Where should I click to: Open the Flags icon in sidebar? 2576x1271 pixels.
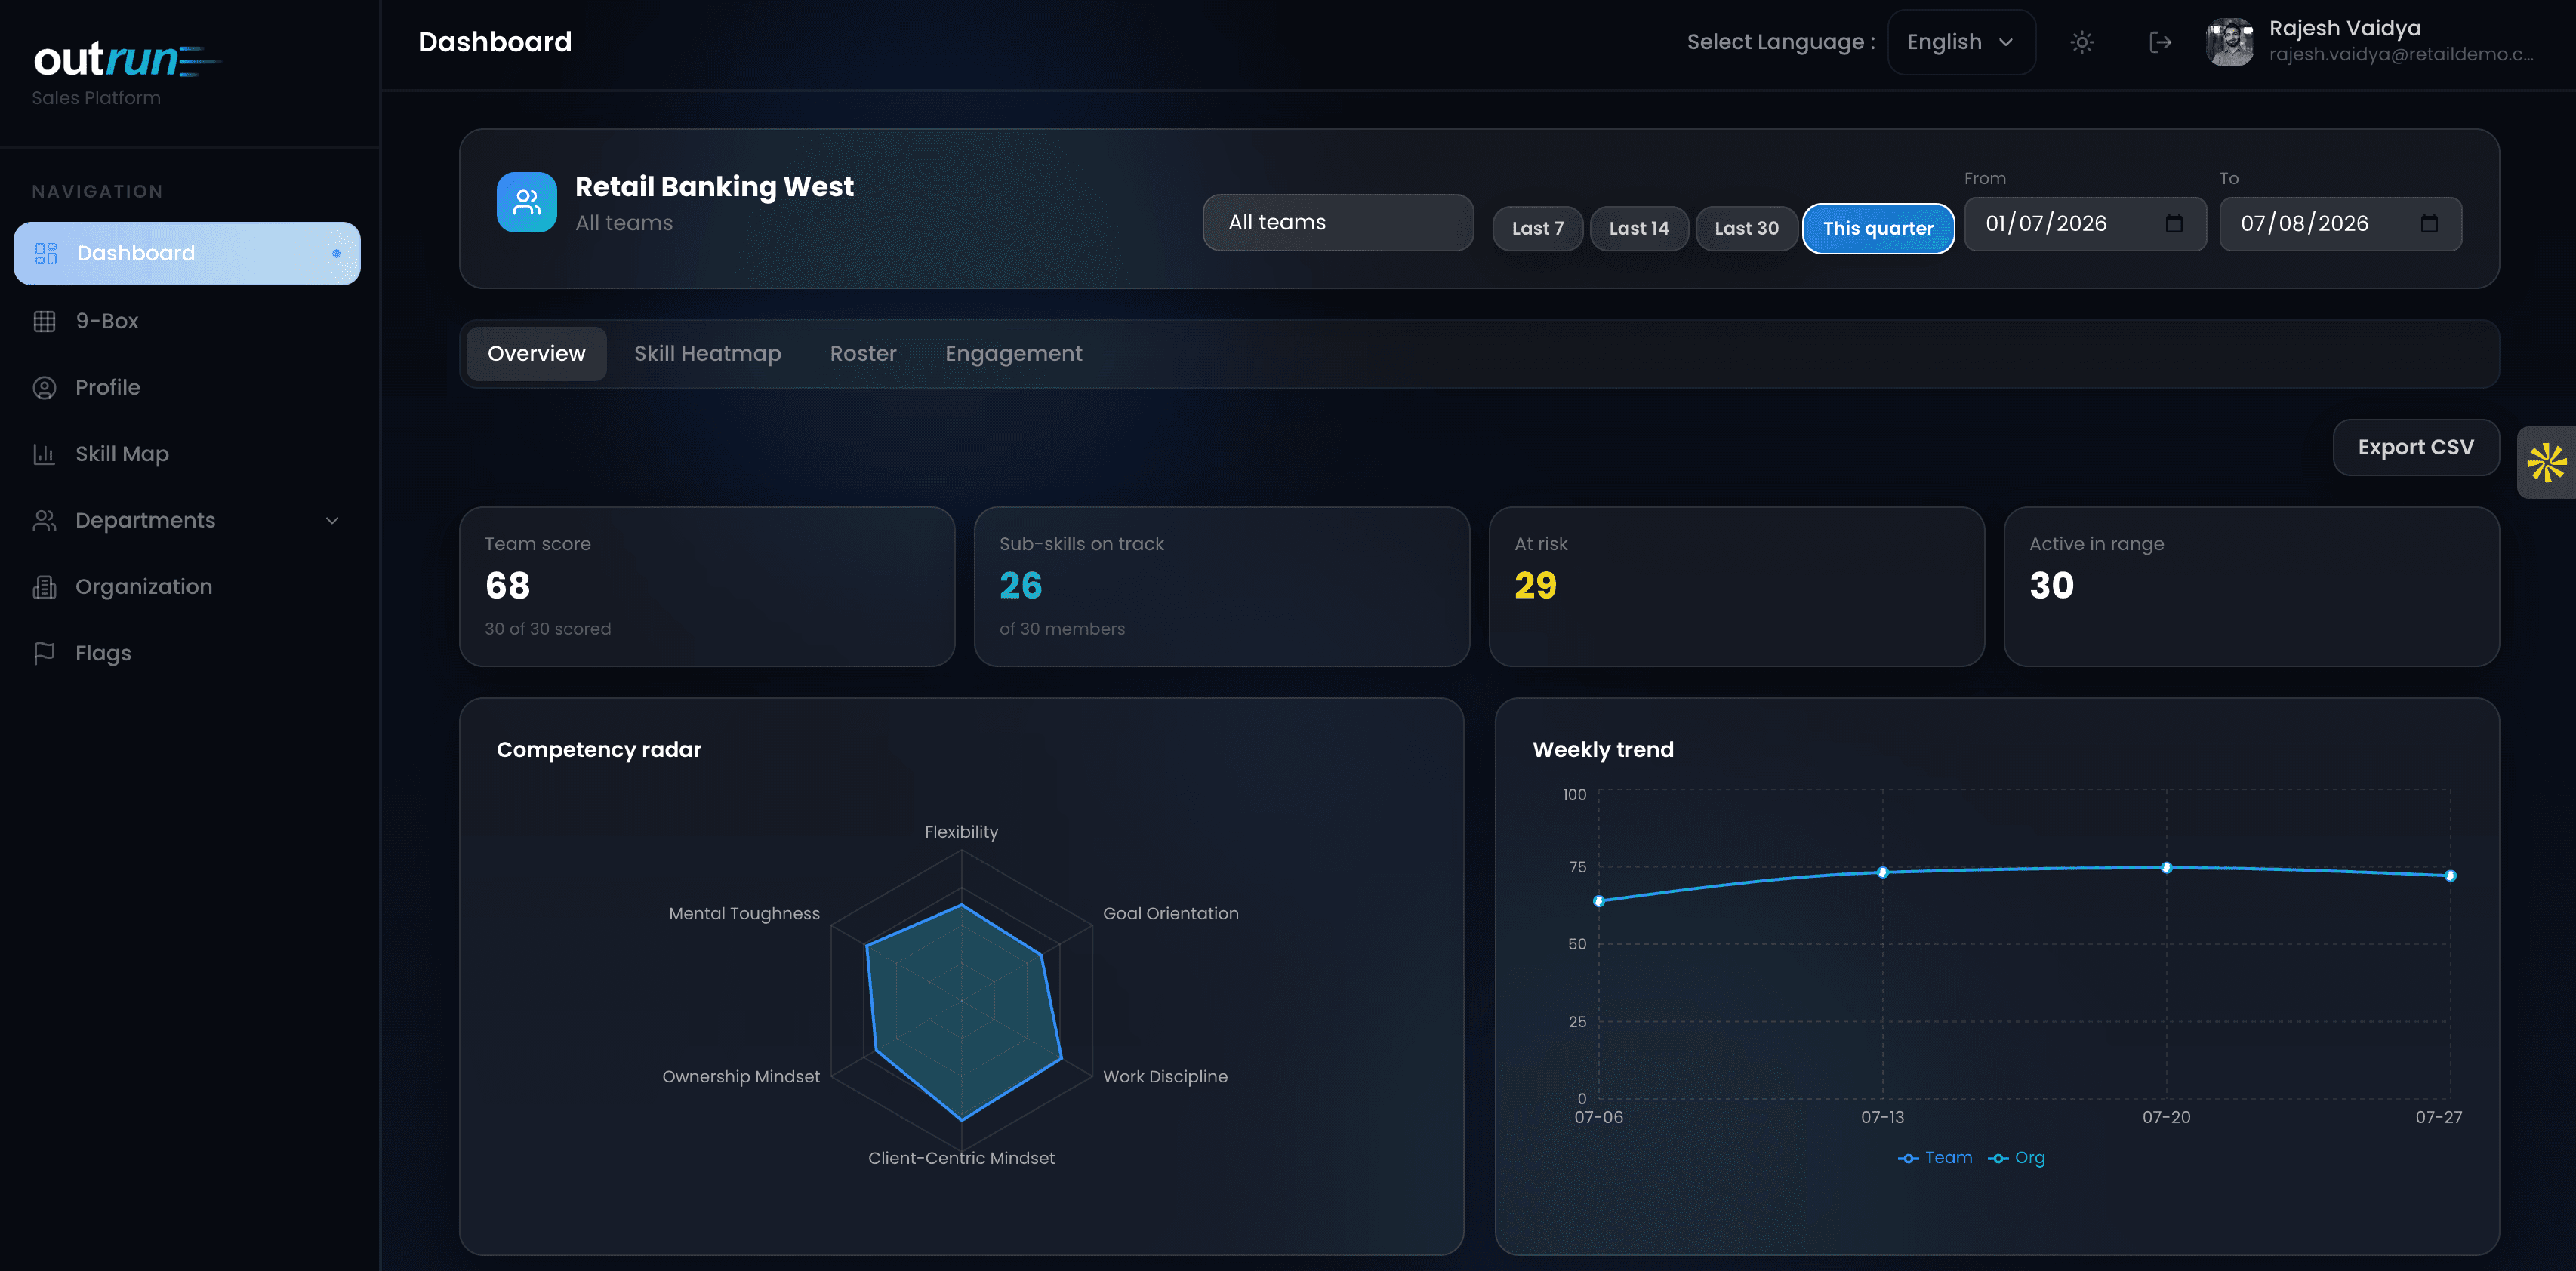(x=44, y=653)
